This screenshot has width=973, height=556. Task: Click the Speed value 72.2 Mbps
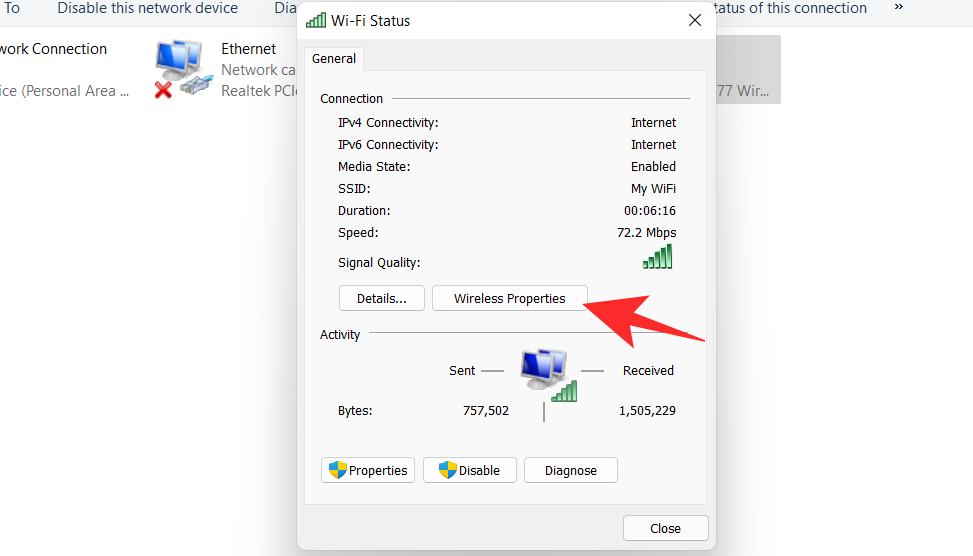pos(646,233)
